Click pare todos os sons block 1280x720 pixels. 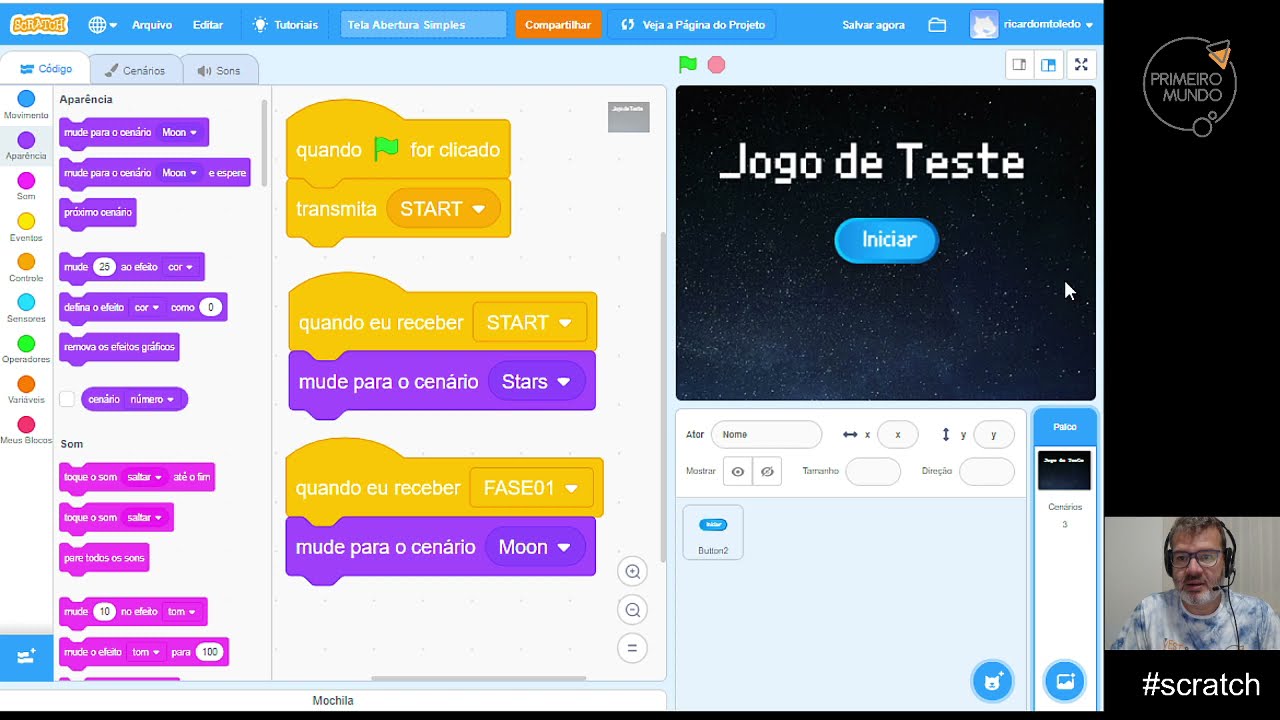[x=104, y=558]
